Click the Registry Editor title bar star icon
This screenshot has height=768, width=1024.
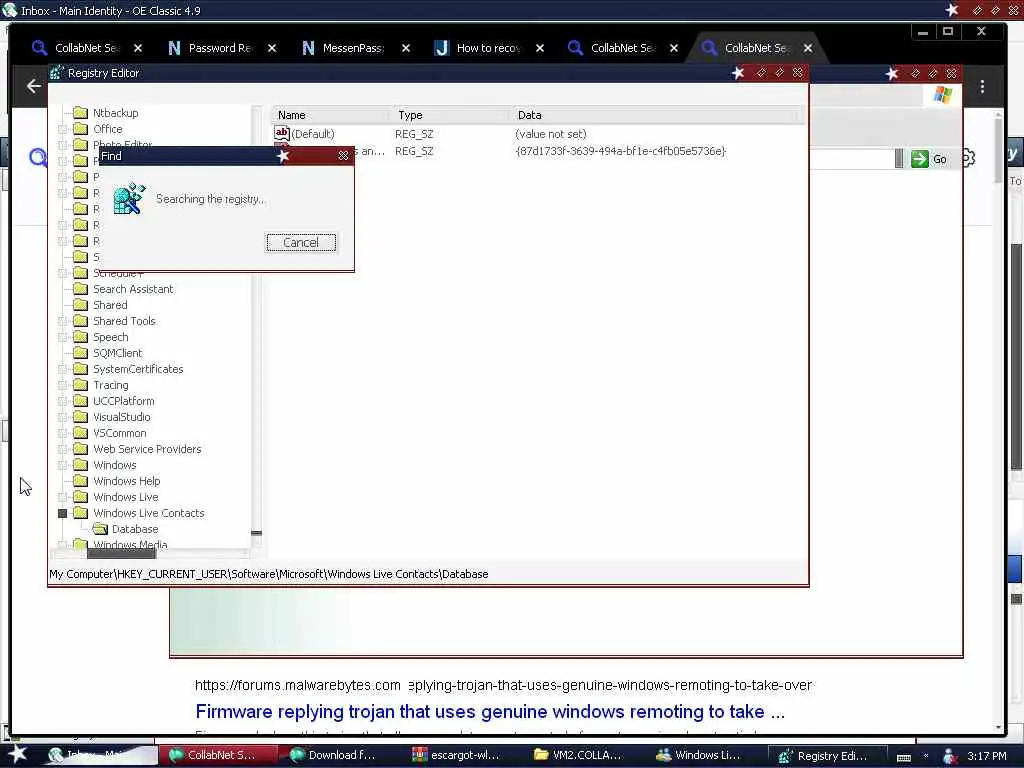pos(738,73)
